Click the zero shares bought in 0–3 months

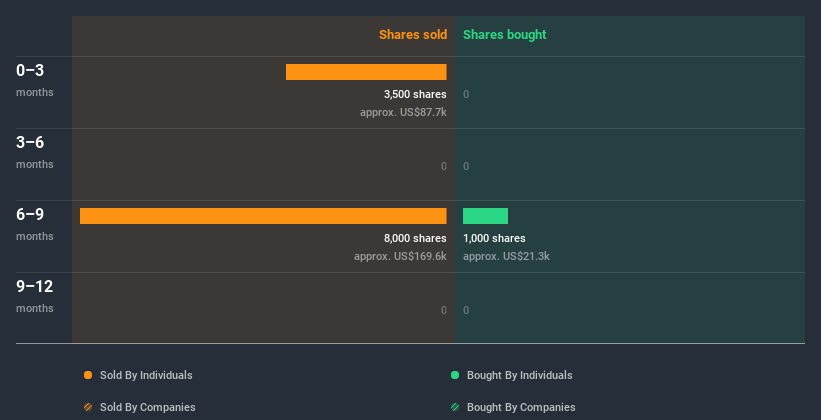466,94
